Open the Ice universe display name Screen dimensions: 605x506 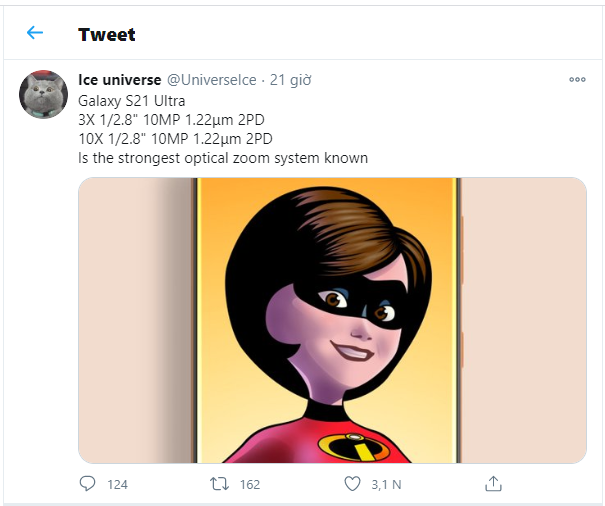119,79
